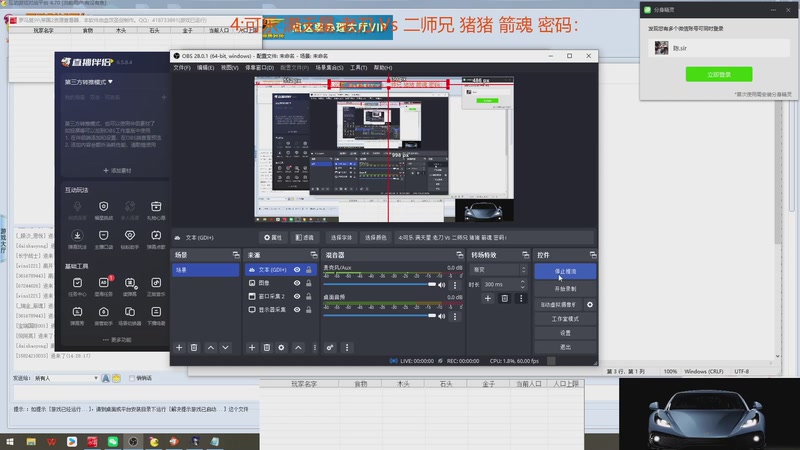Image resolution: width=800 pixels, height=450 pixels.
Task: Click 滤镜 button in source toolbar
Action: pyautogui.click(x=305, y=237)
